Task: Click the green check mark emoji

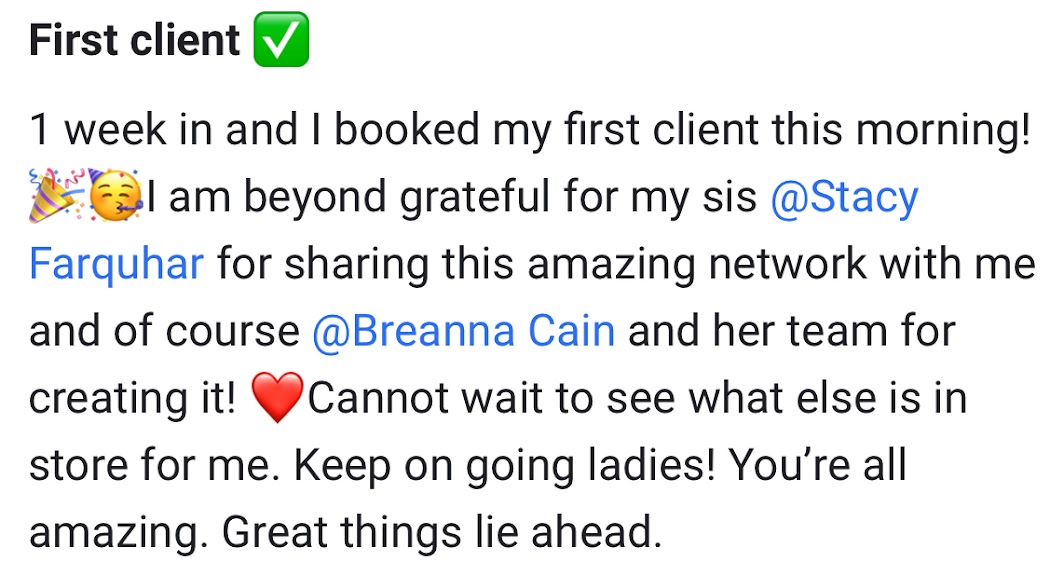Action: tap(281, 39)
